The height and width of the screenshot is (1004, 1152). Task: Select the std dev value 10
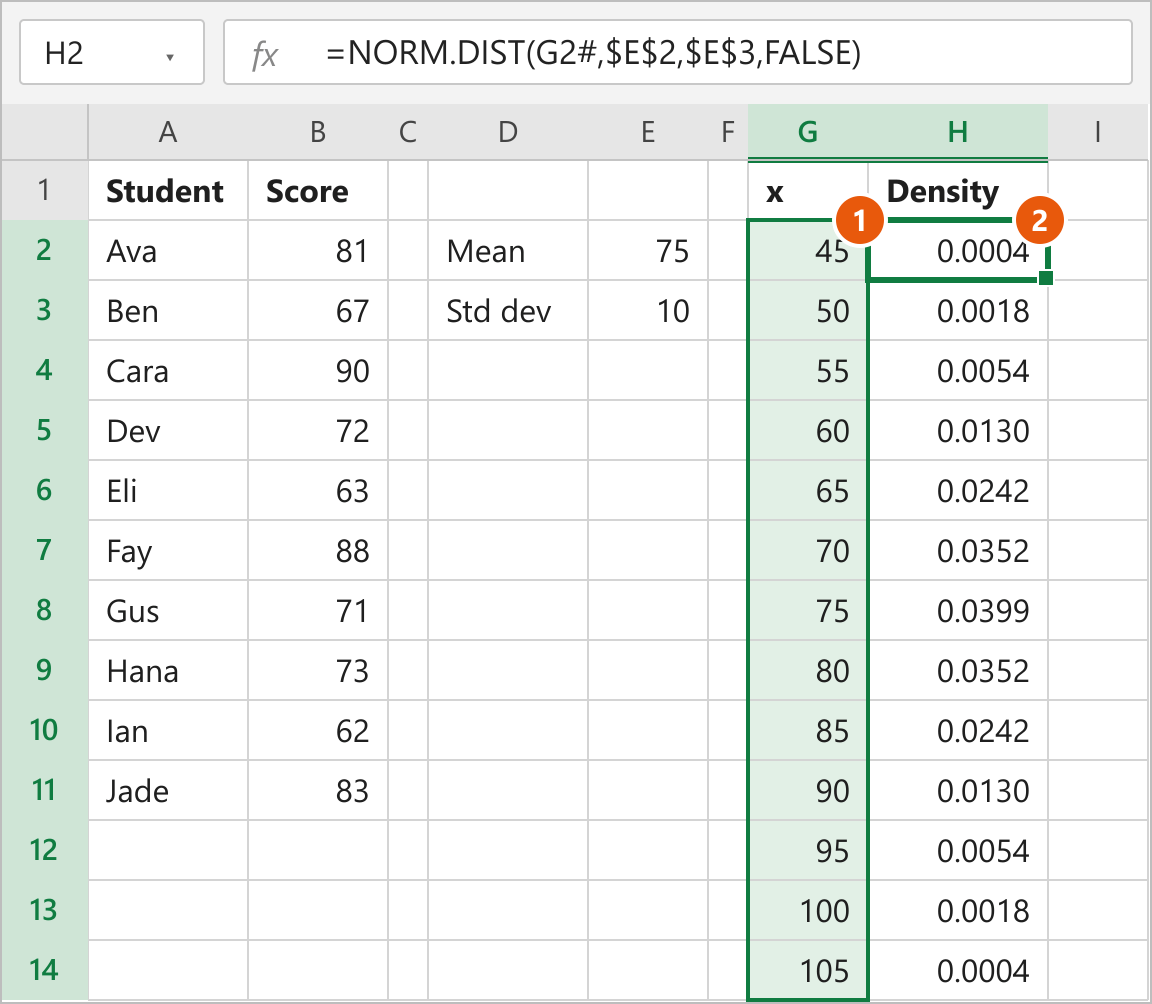(648, 311)
